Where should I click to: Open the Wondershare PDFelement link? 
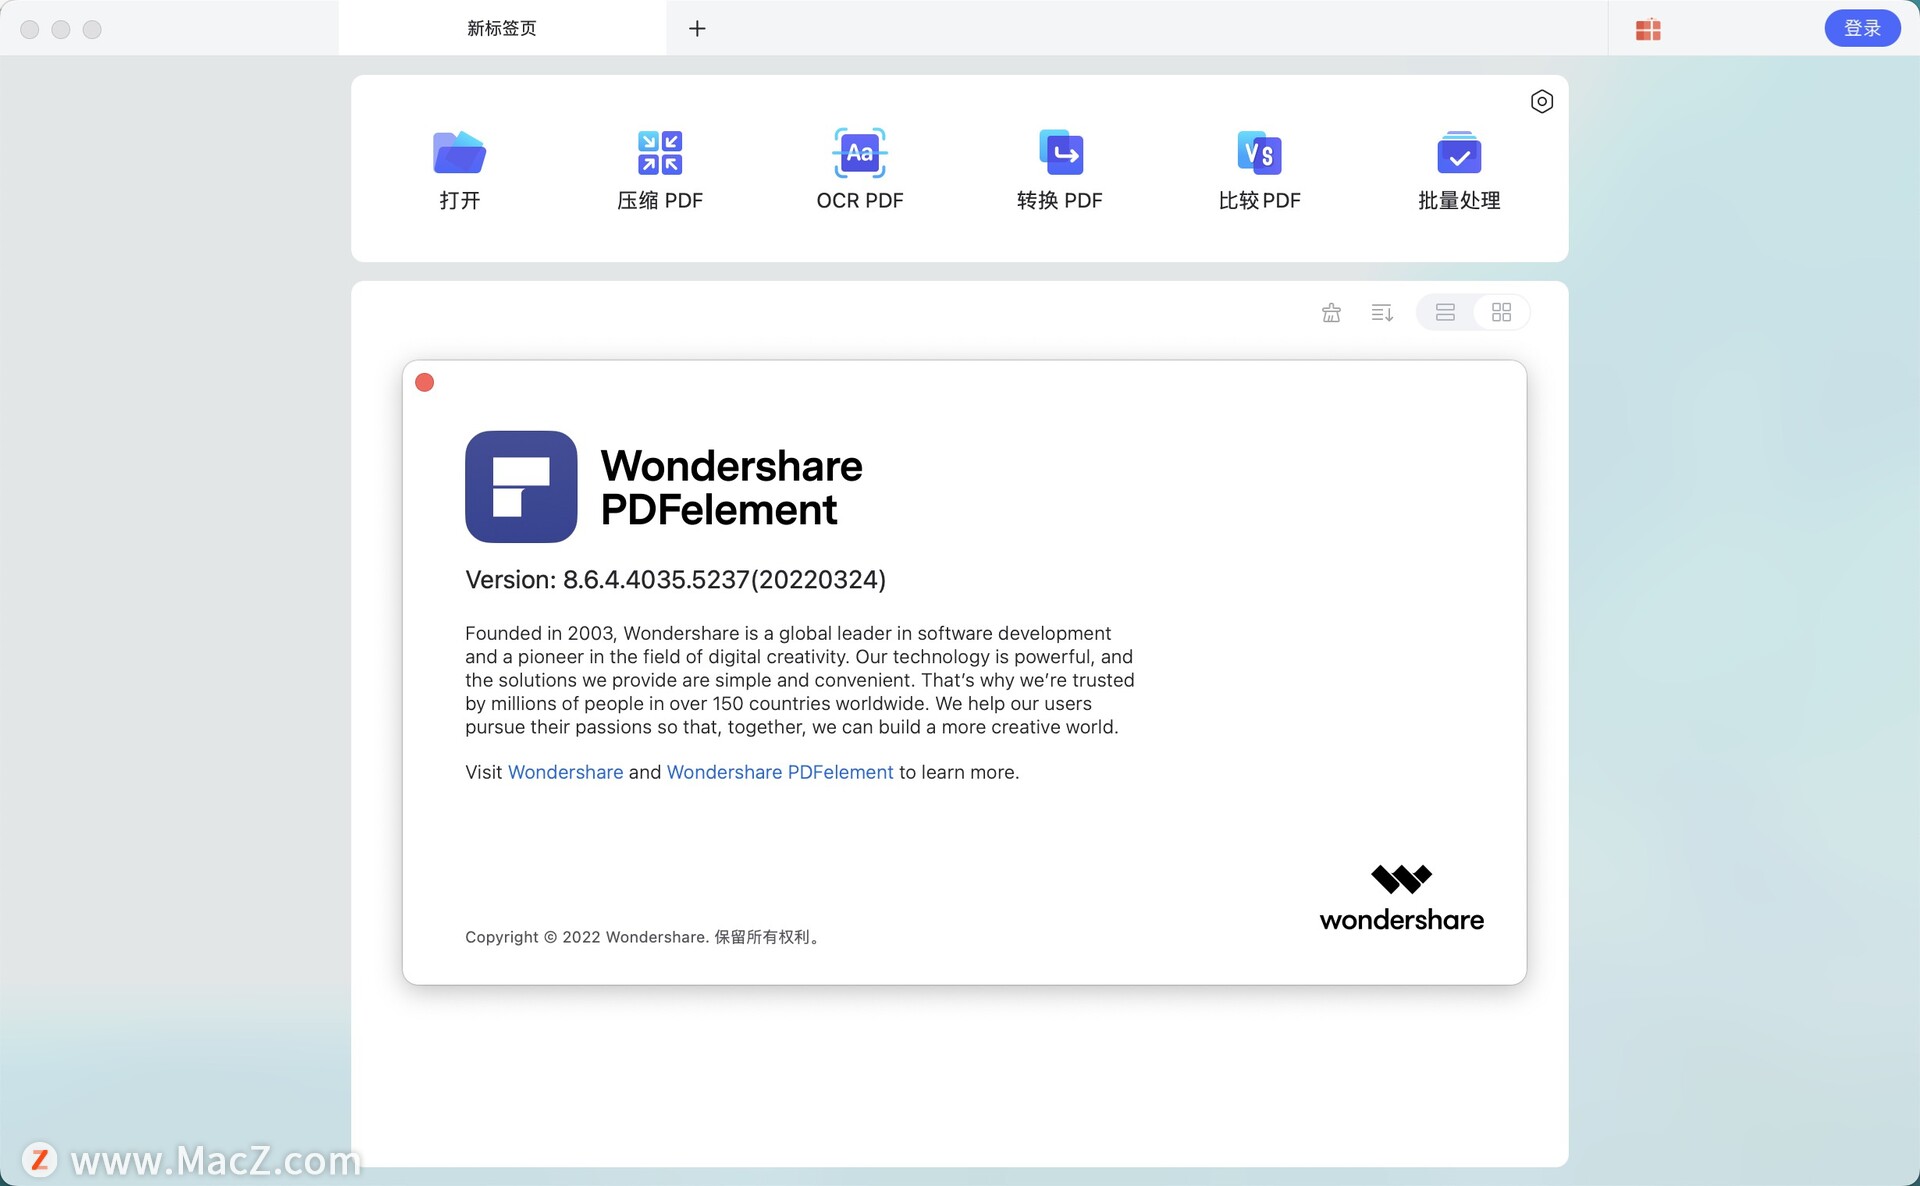point(780,772)
